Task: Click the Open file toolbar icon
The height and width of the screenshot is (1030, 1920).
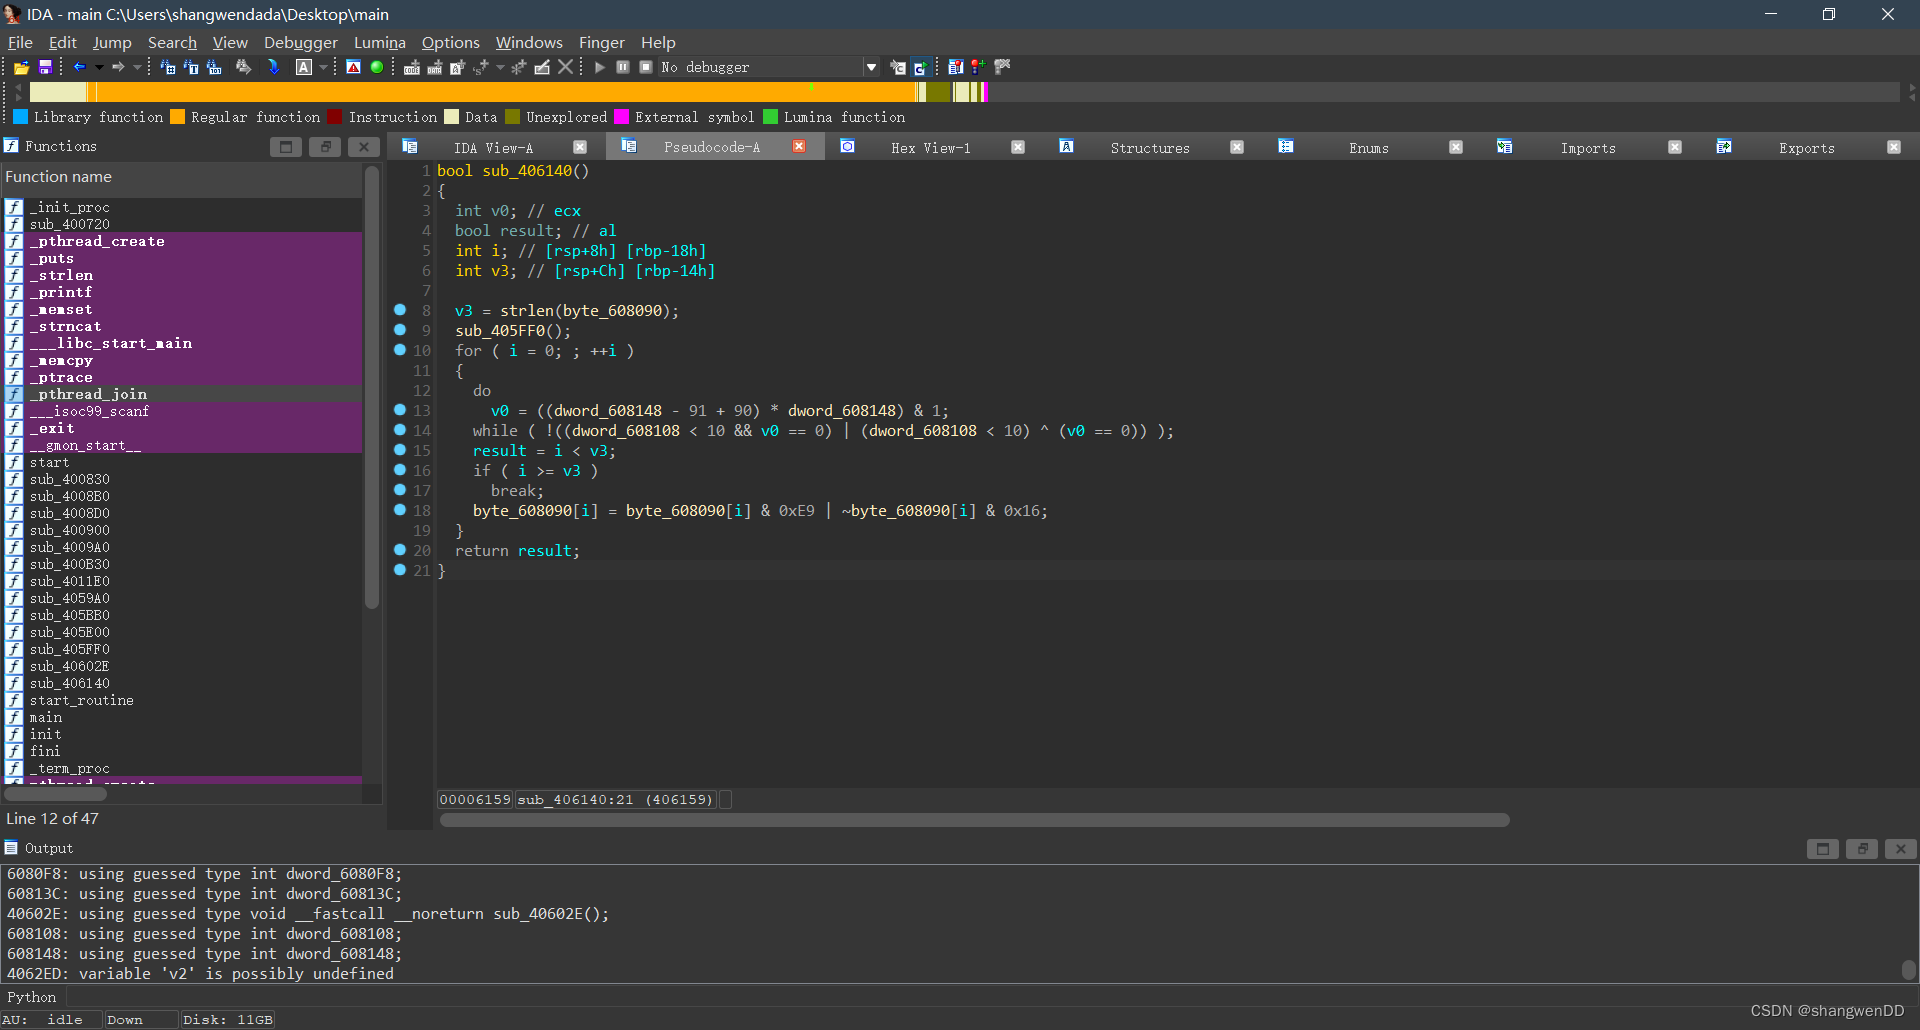Action: click(x=21, y=67)
